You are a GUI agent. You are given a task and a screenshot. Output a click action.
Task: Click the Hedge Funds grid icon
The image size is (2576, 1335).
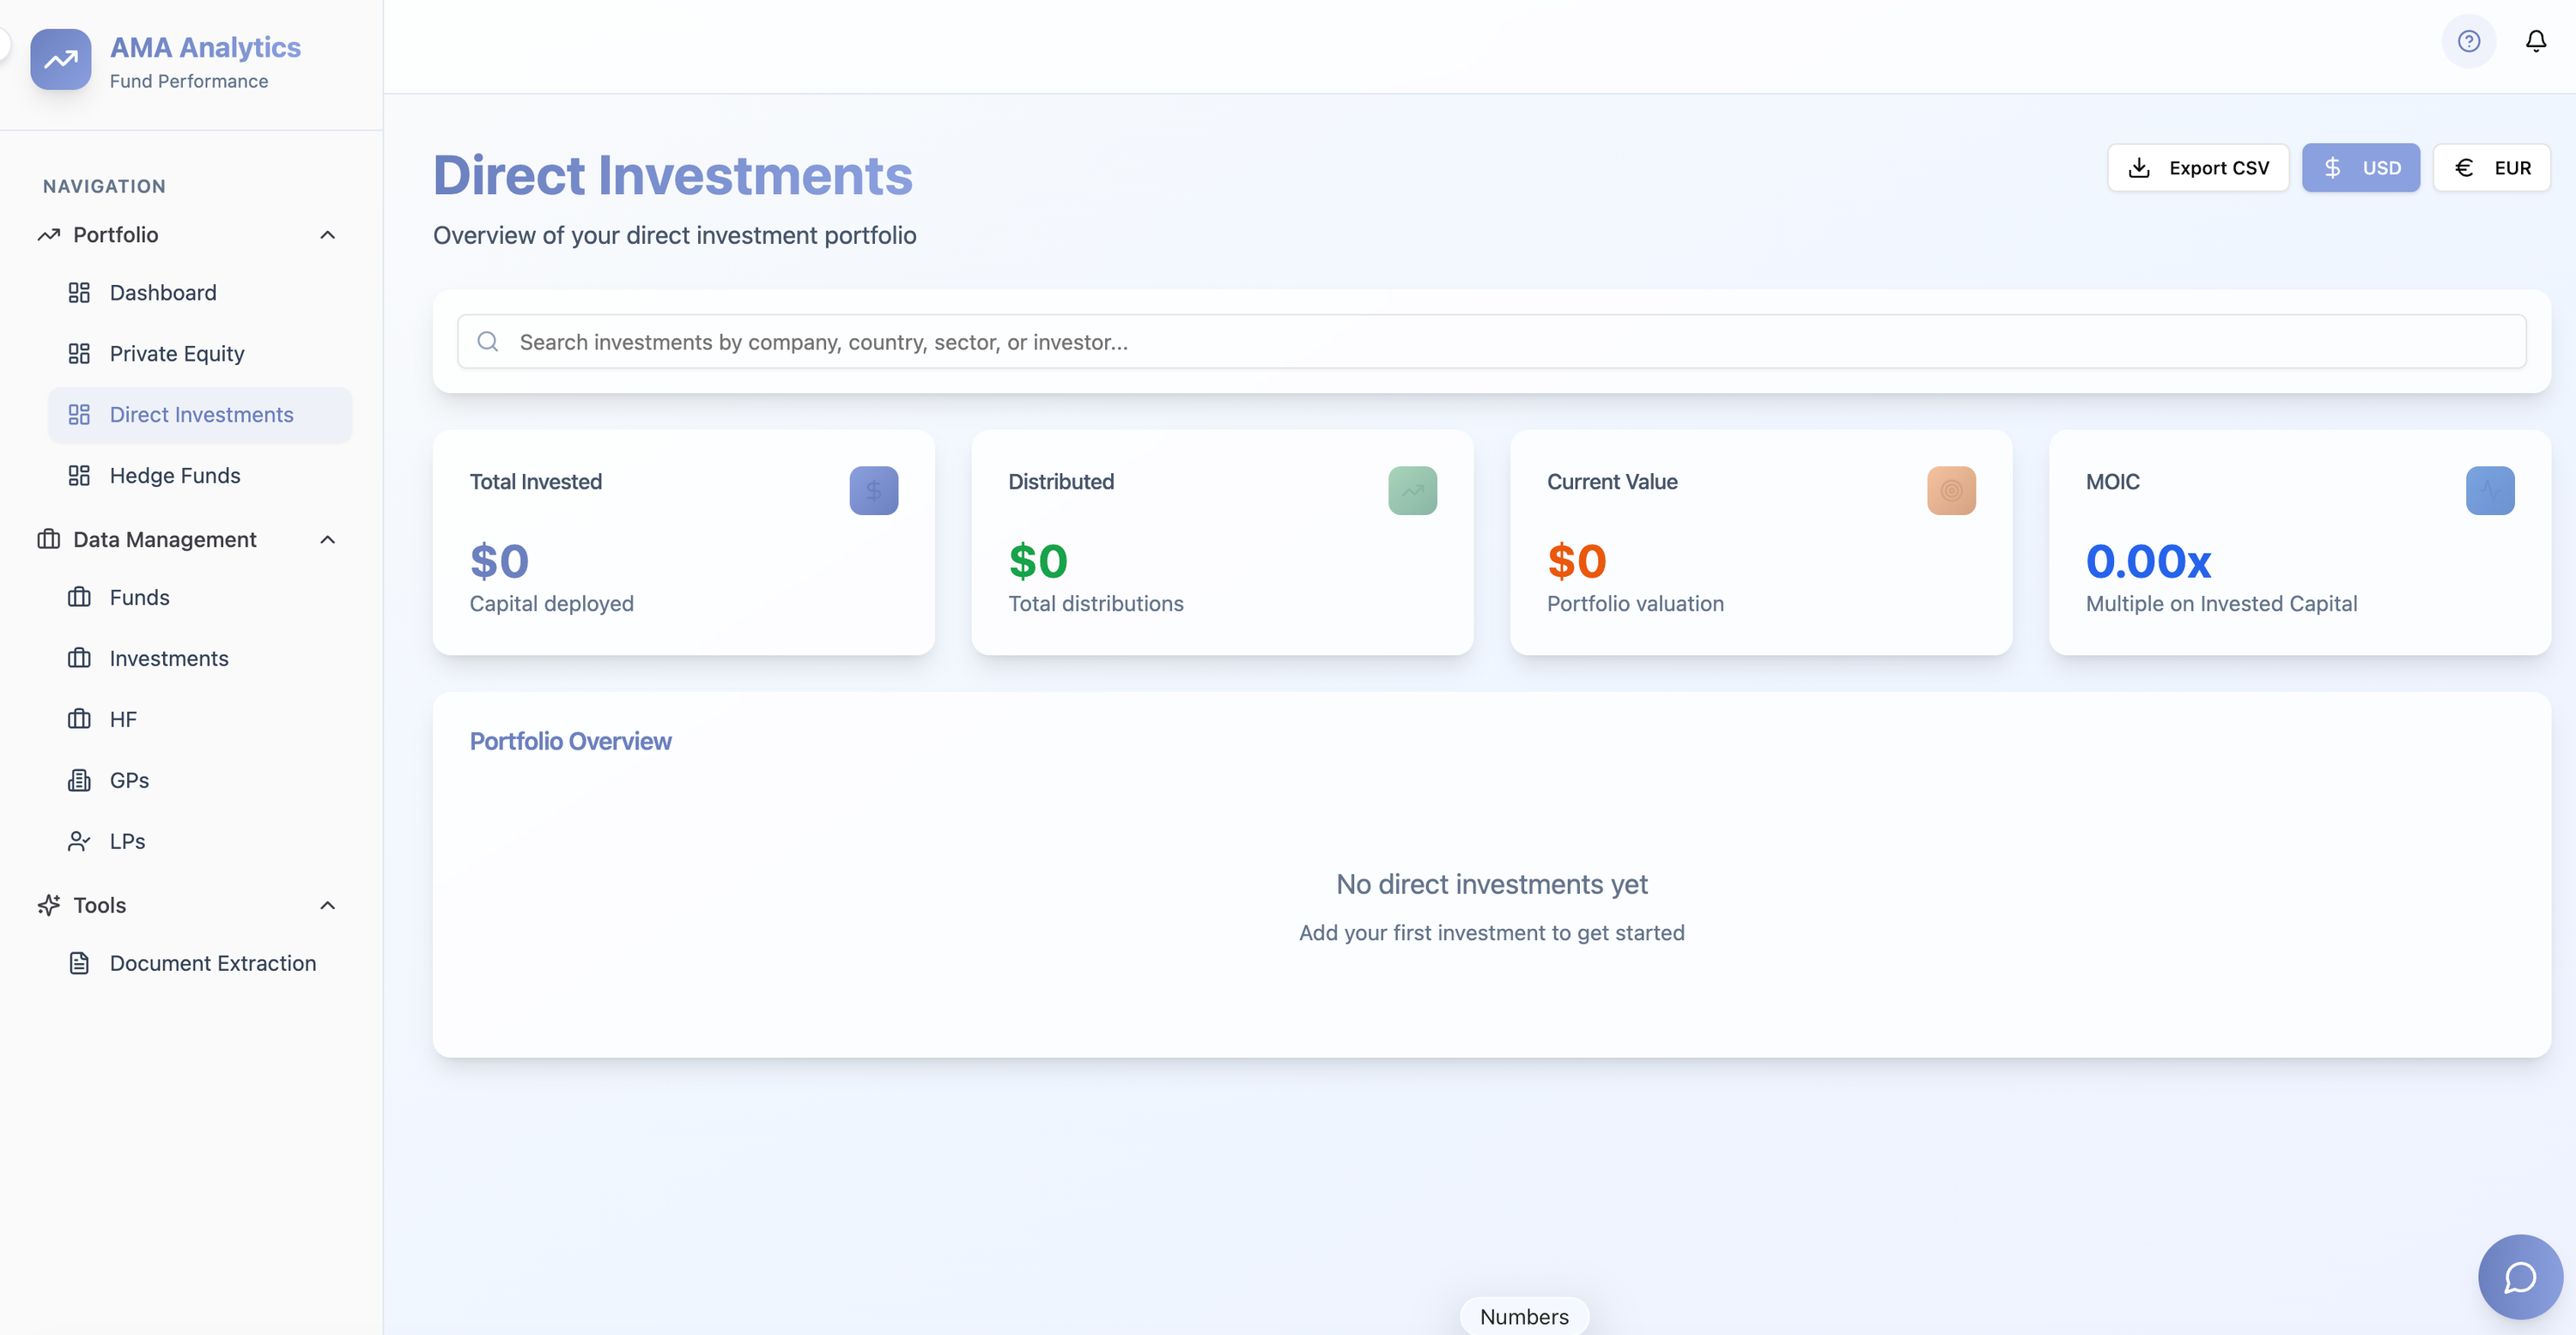coord(79,476)
